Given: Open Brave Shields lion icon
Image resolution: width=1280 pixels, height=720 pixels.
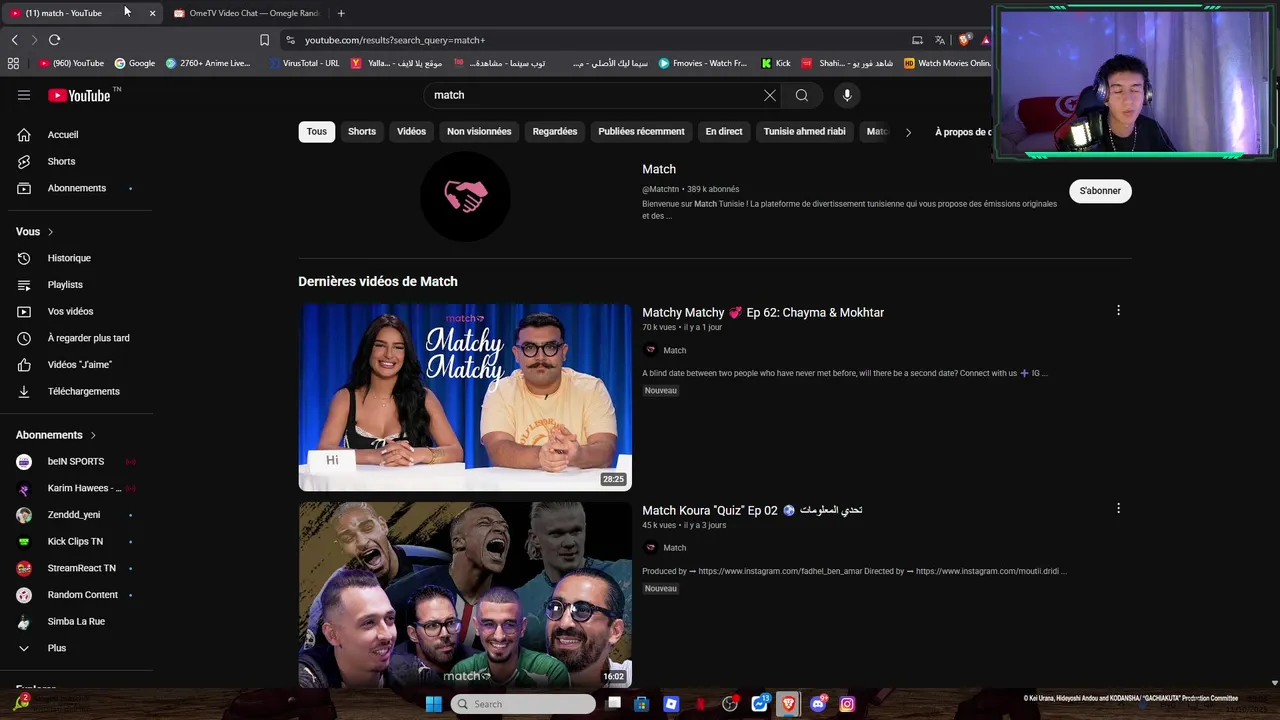Looking at the screenshot, I should tap(964, 40).
